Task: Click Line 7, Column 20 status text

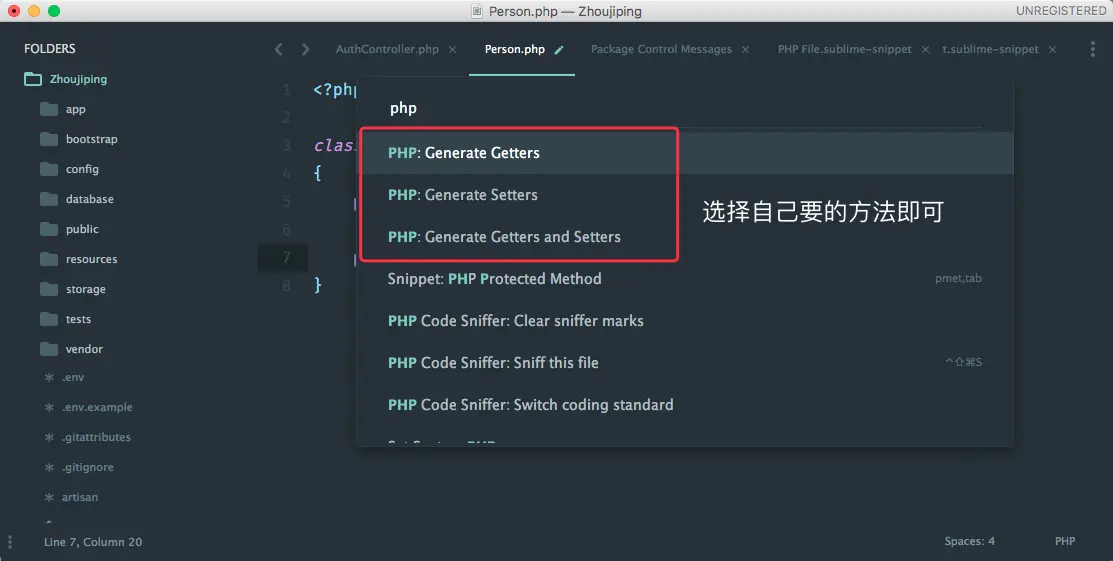Action: pyautogui.click(x=93, y=542)
